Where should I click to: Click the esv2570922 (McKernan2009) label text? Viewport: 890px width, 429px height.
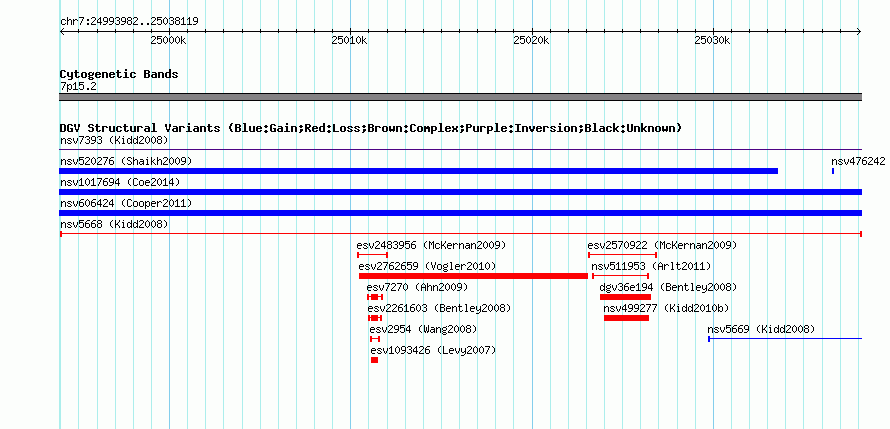coord(662,245)
